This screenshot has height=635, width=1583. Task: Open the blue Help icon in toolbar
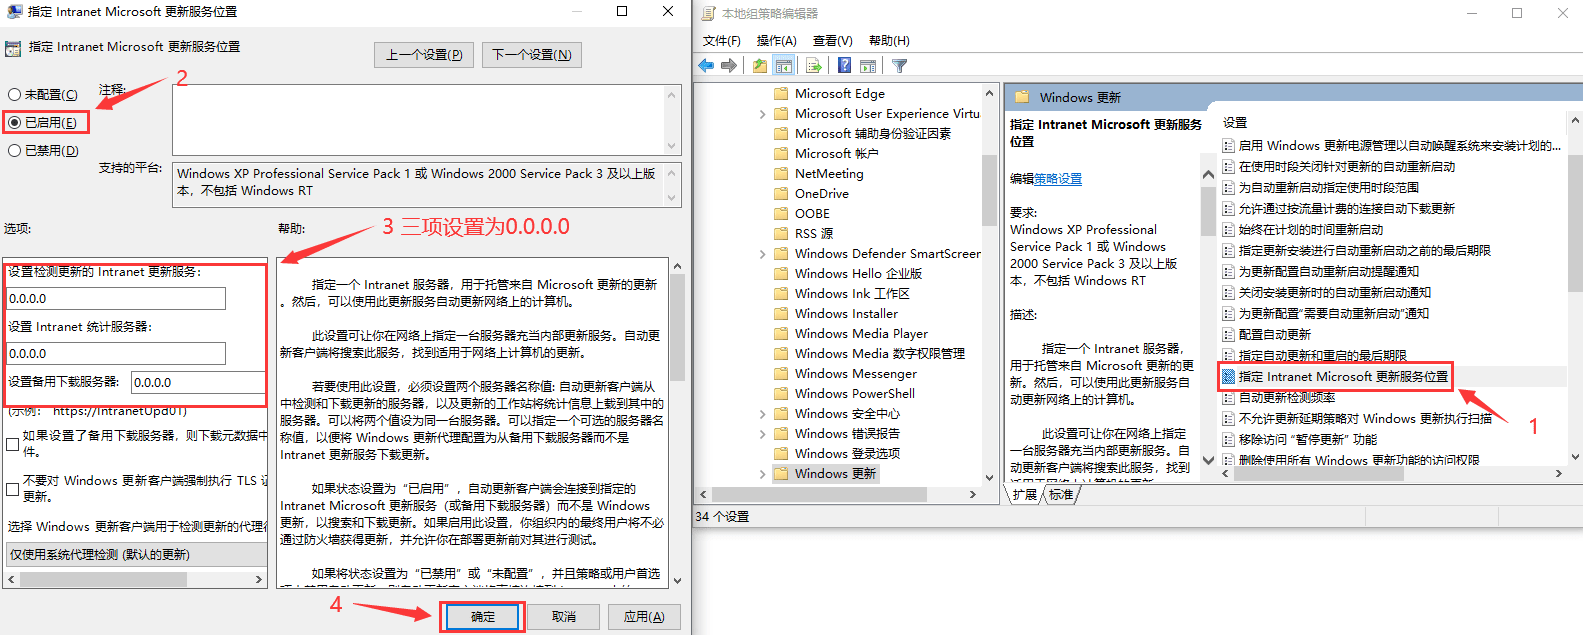click(x=844, y=66)
